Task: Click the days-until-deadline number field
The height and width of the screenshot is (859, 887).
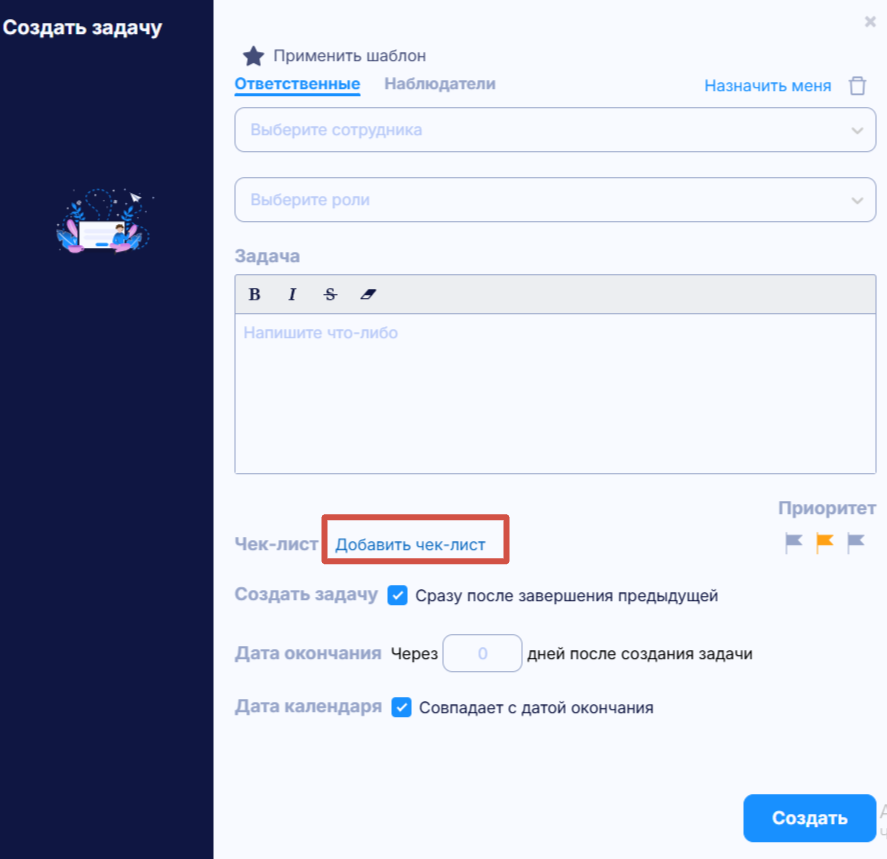Action: (482, 653)
